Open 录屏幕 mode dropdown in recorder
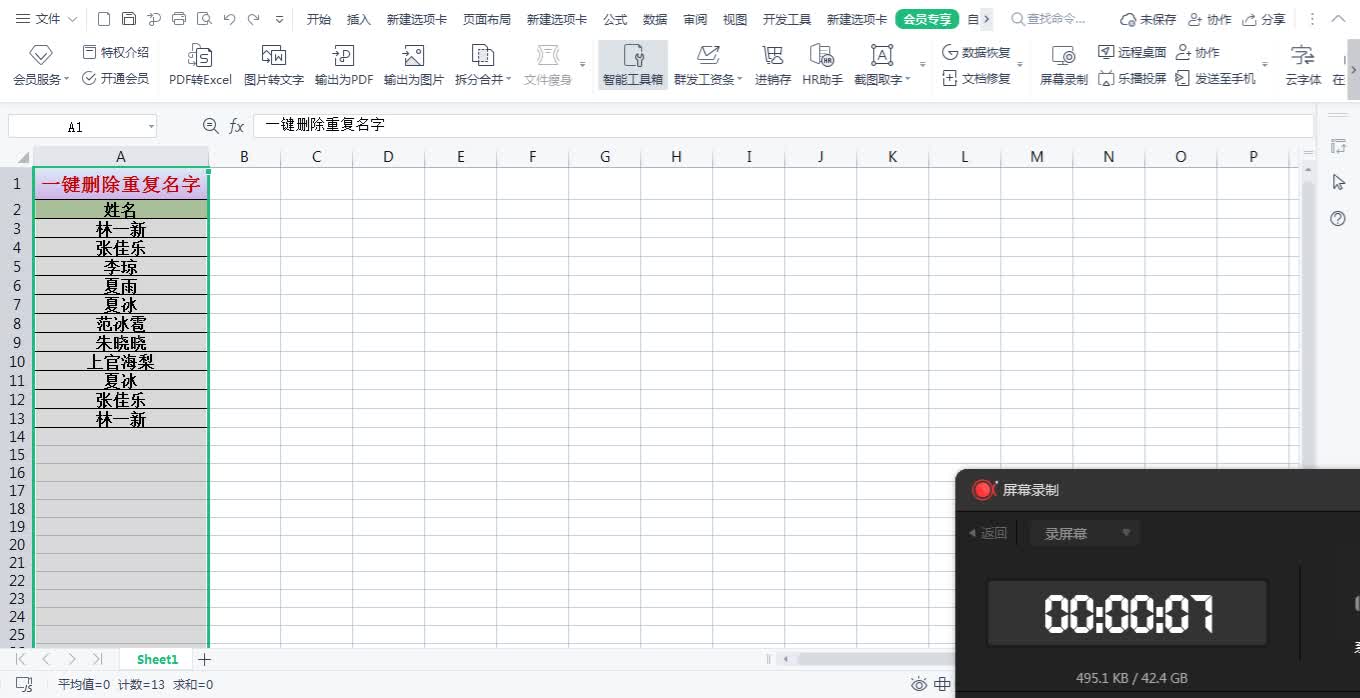 click(1085, 533)
